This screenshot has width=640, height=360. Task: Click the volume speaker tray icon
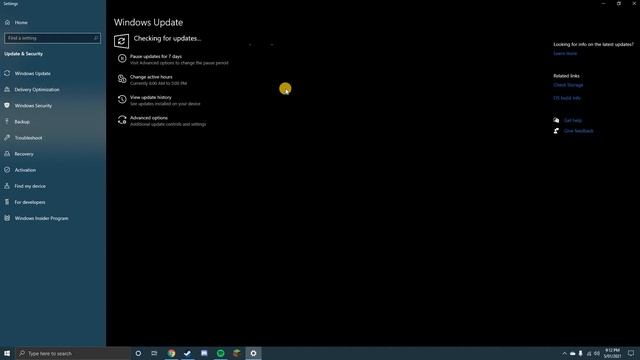pos(597,353)
